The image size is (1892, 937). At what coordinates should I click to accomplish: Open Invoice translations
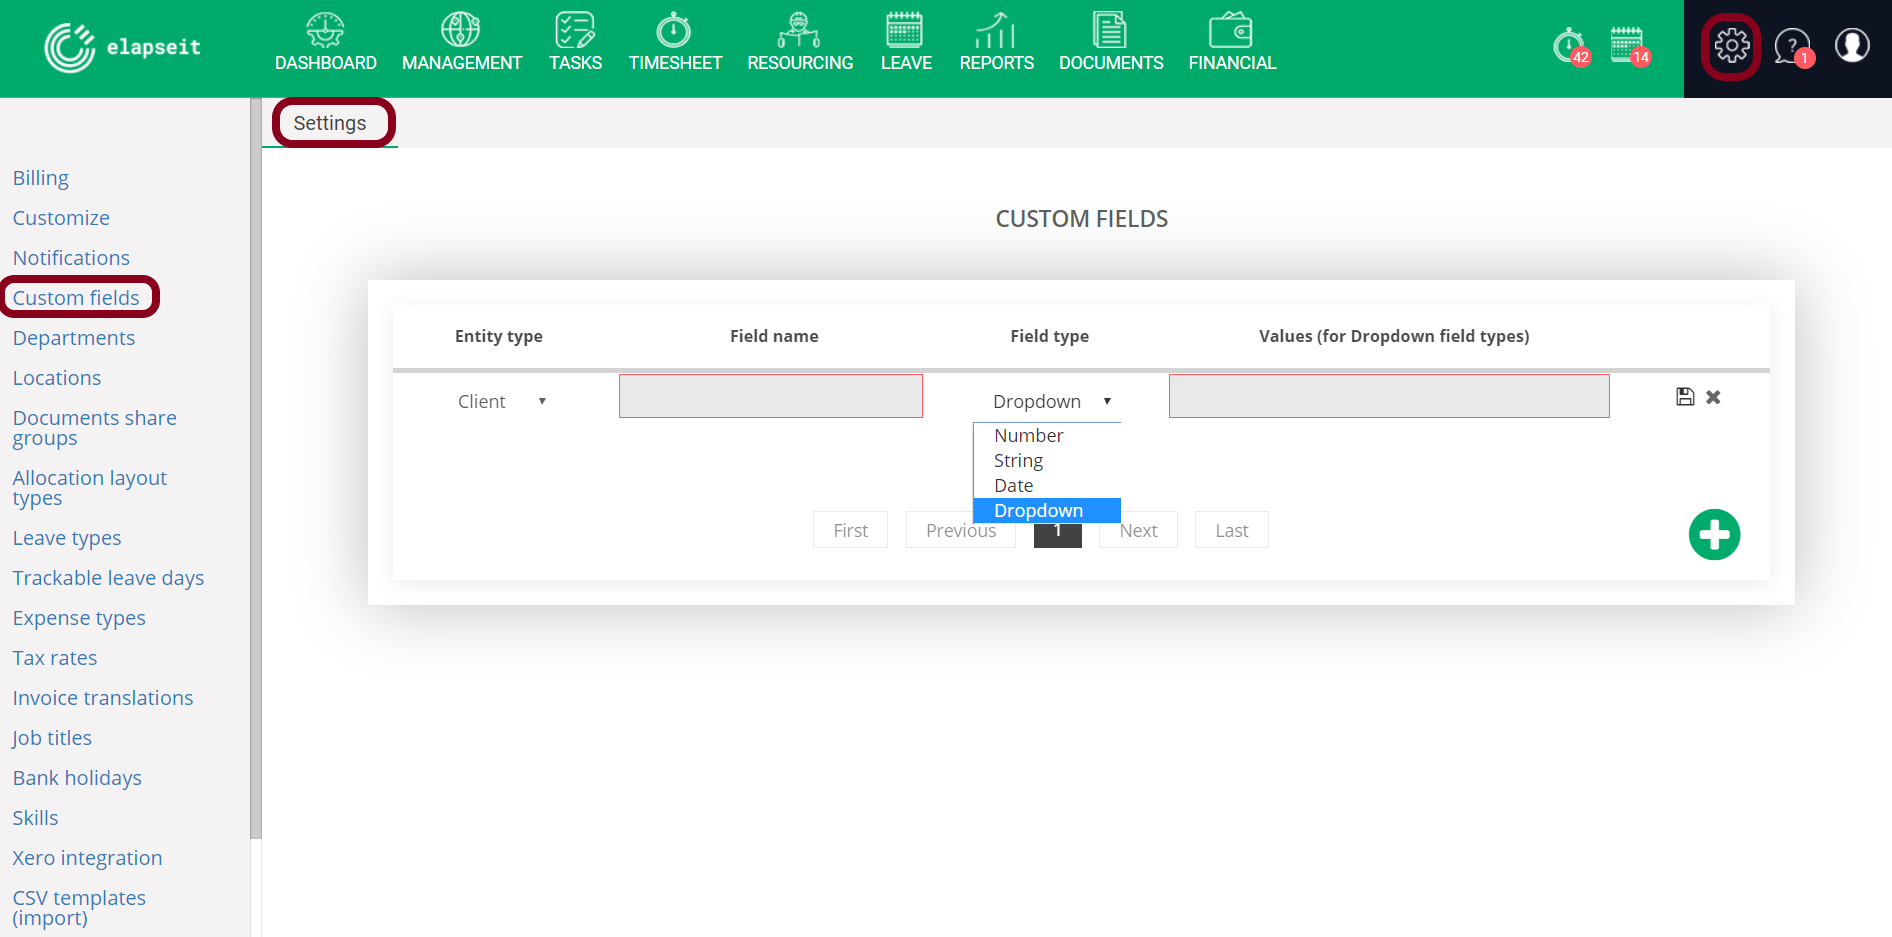[x=103, y=698]
